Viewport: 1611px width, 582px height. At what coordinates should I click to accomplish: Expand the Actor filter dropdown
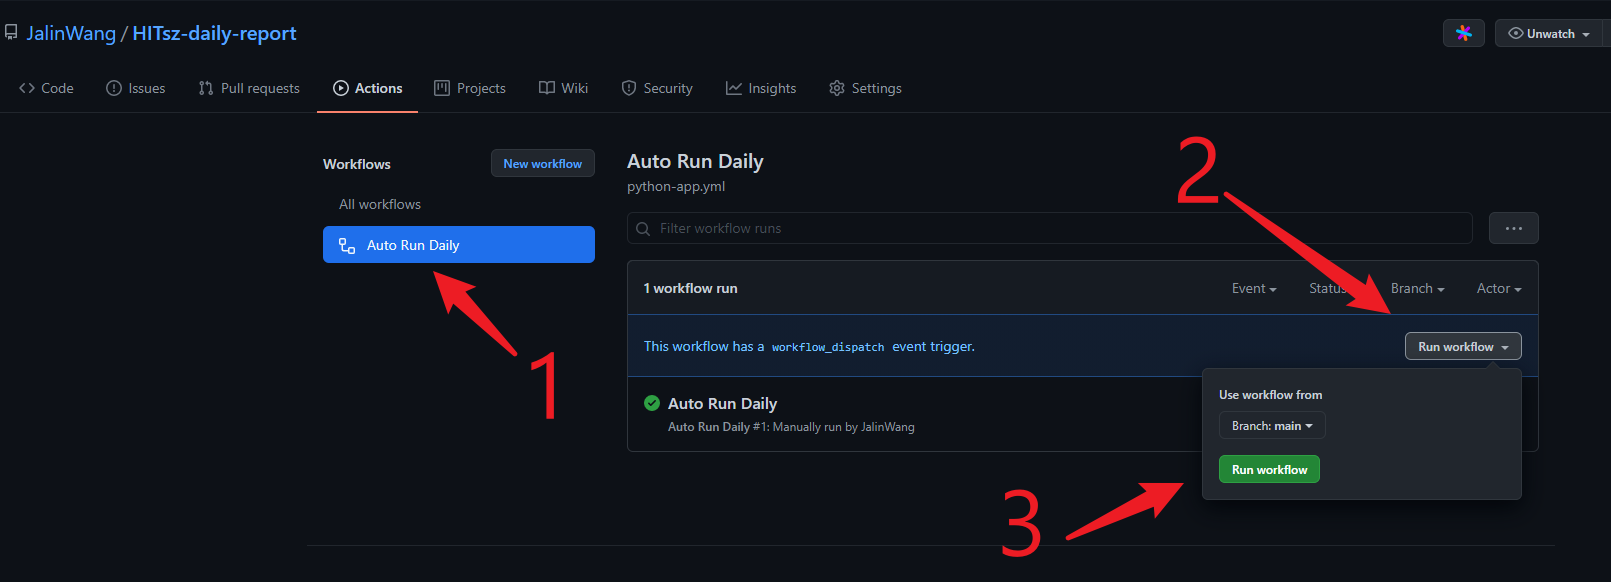pyautogui.click(x=1499, y=288)
